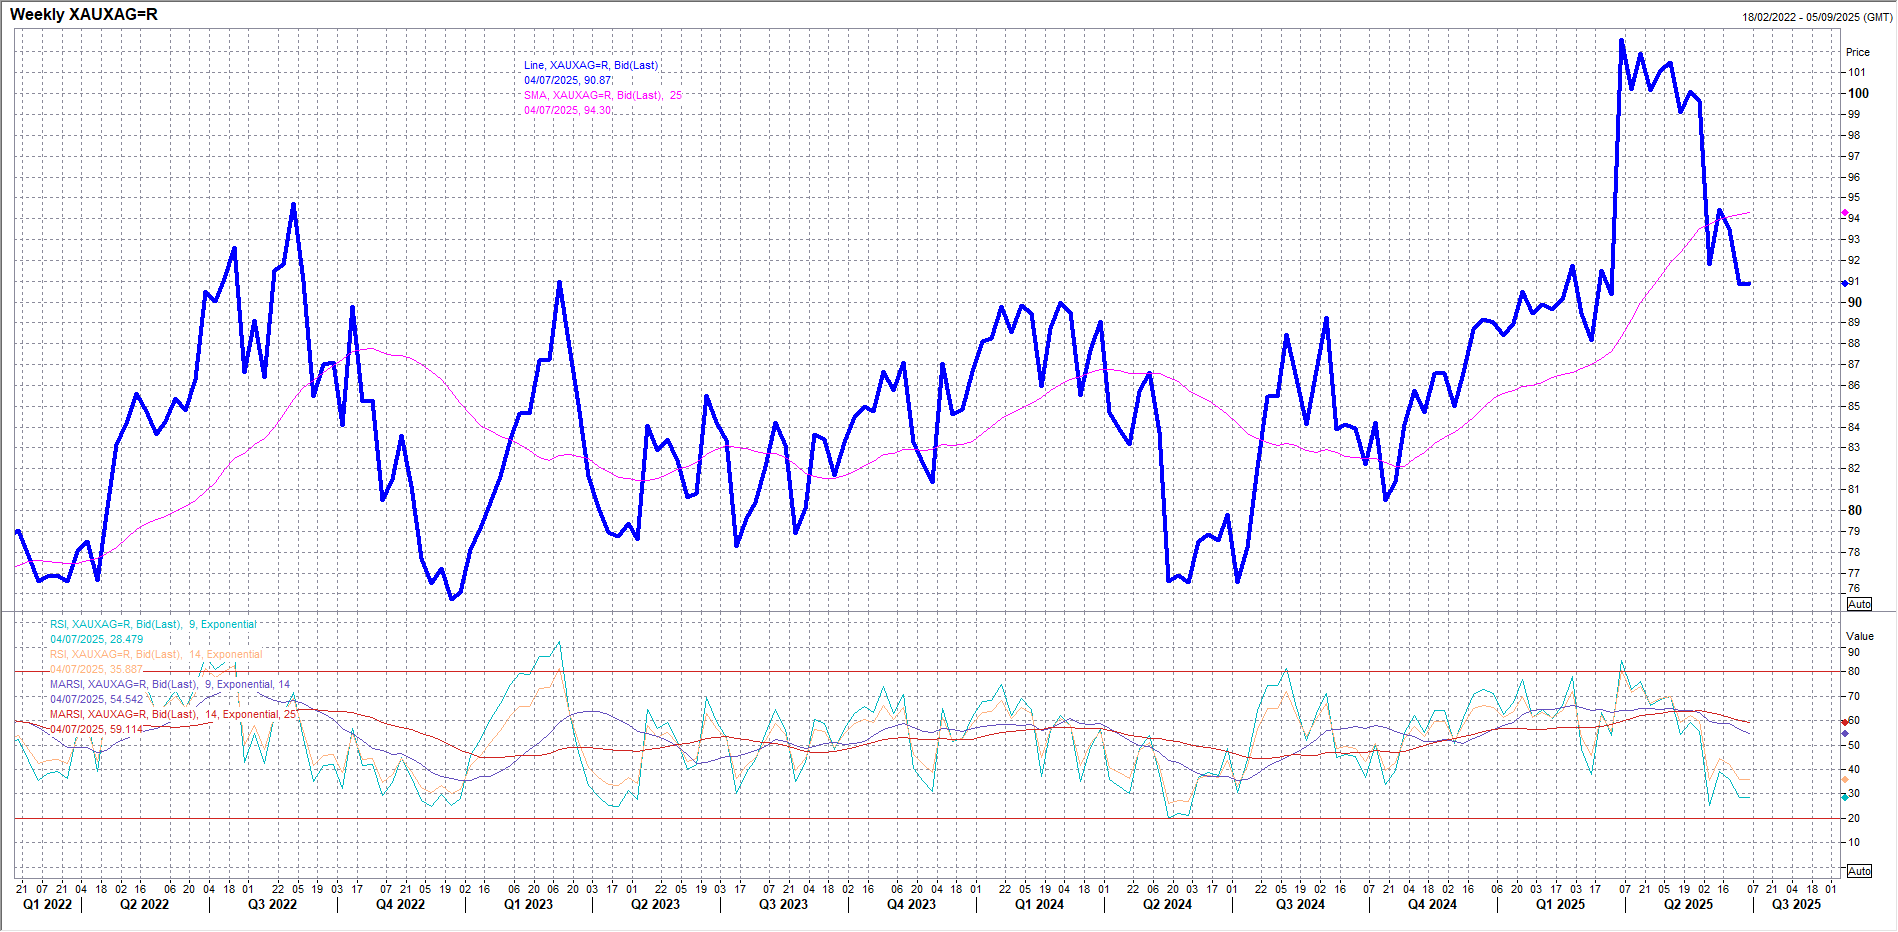This screenshot has height=932, width=1898.
Task: Click the price line's 2025 peak above 101
Action: pyautogui.click(x=1621, y=41)
